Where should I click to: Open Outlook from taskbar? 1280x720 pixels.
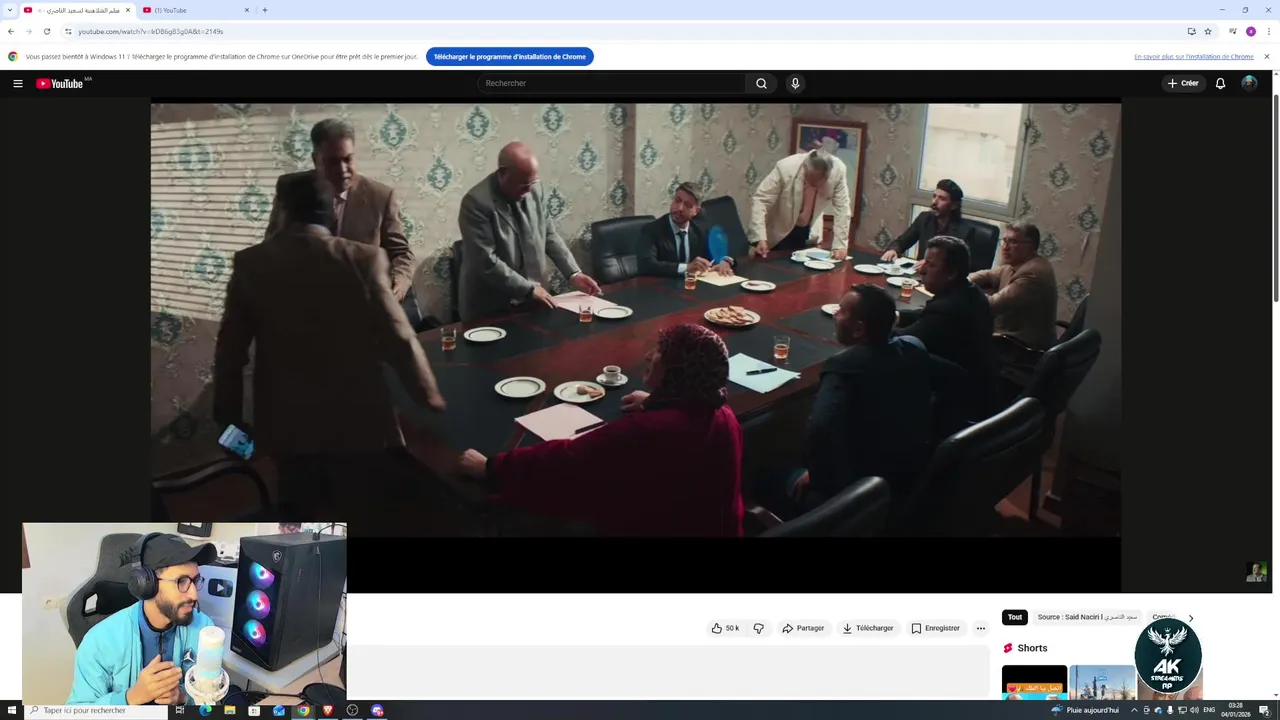coord(278,710)
